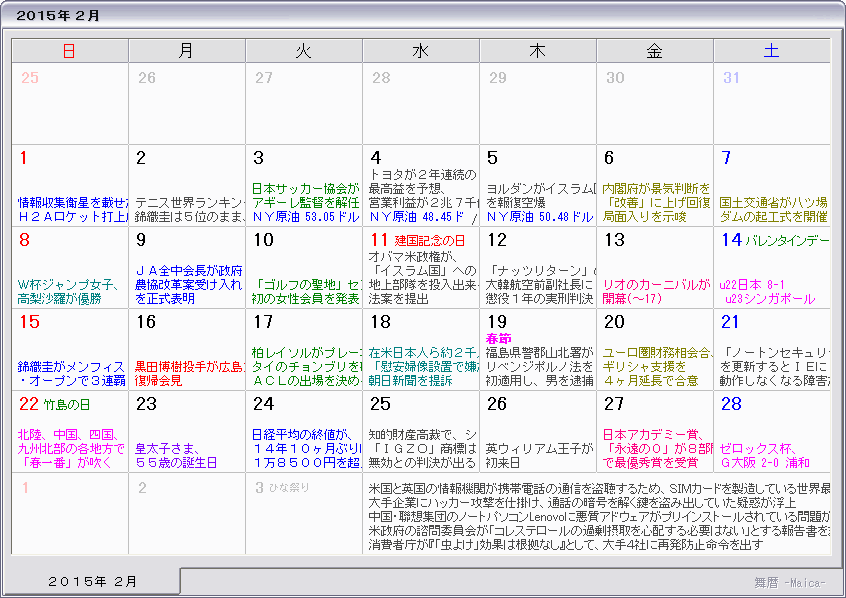Image resolution: width=846 pixels, height=598 pixels.
Task: Click the greyed-out 25 in the first cell
Action: pyautogui.click(x=28, y=75)
